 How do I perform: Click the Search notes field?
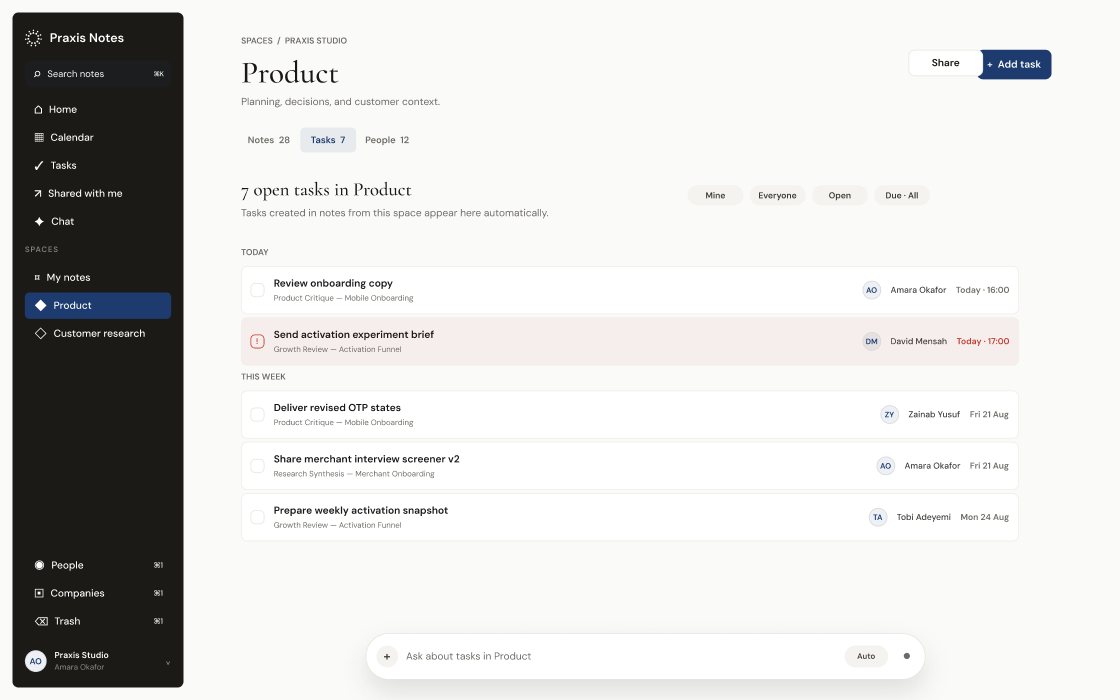[x=98, y=74]
